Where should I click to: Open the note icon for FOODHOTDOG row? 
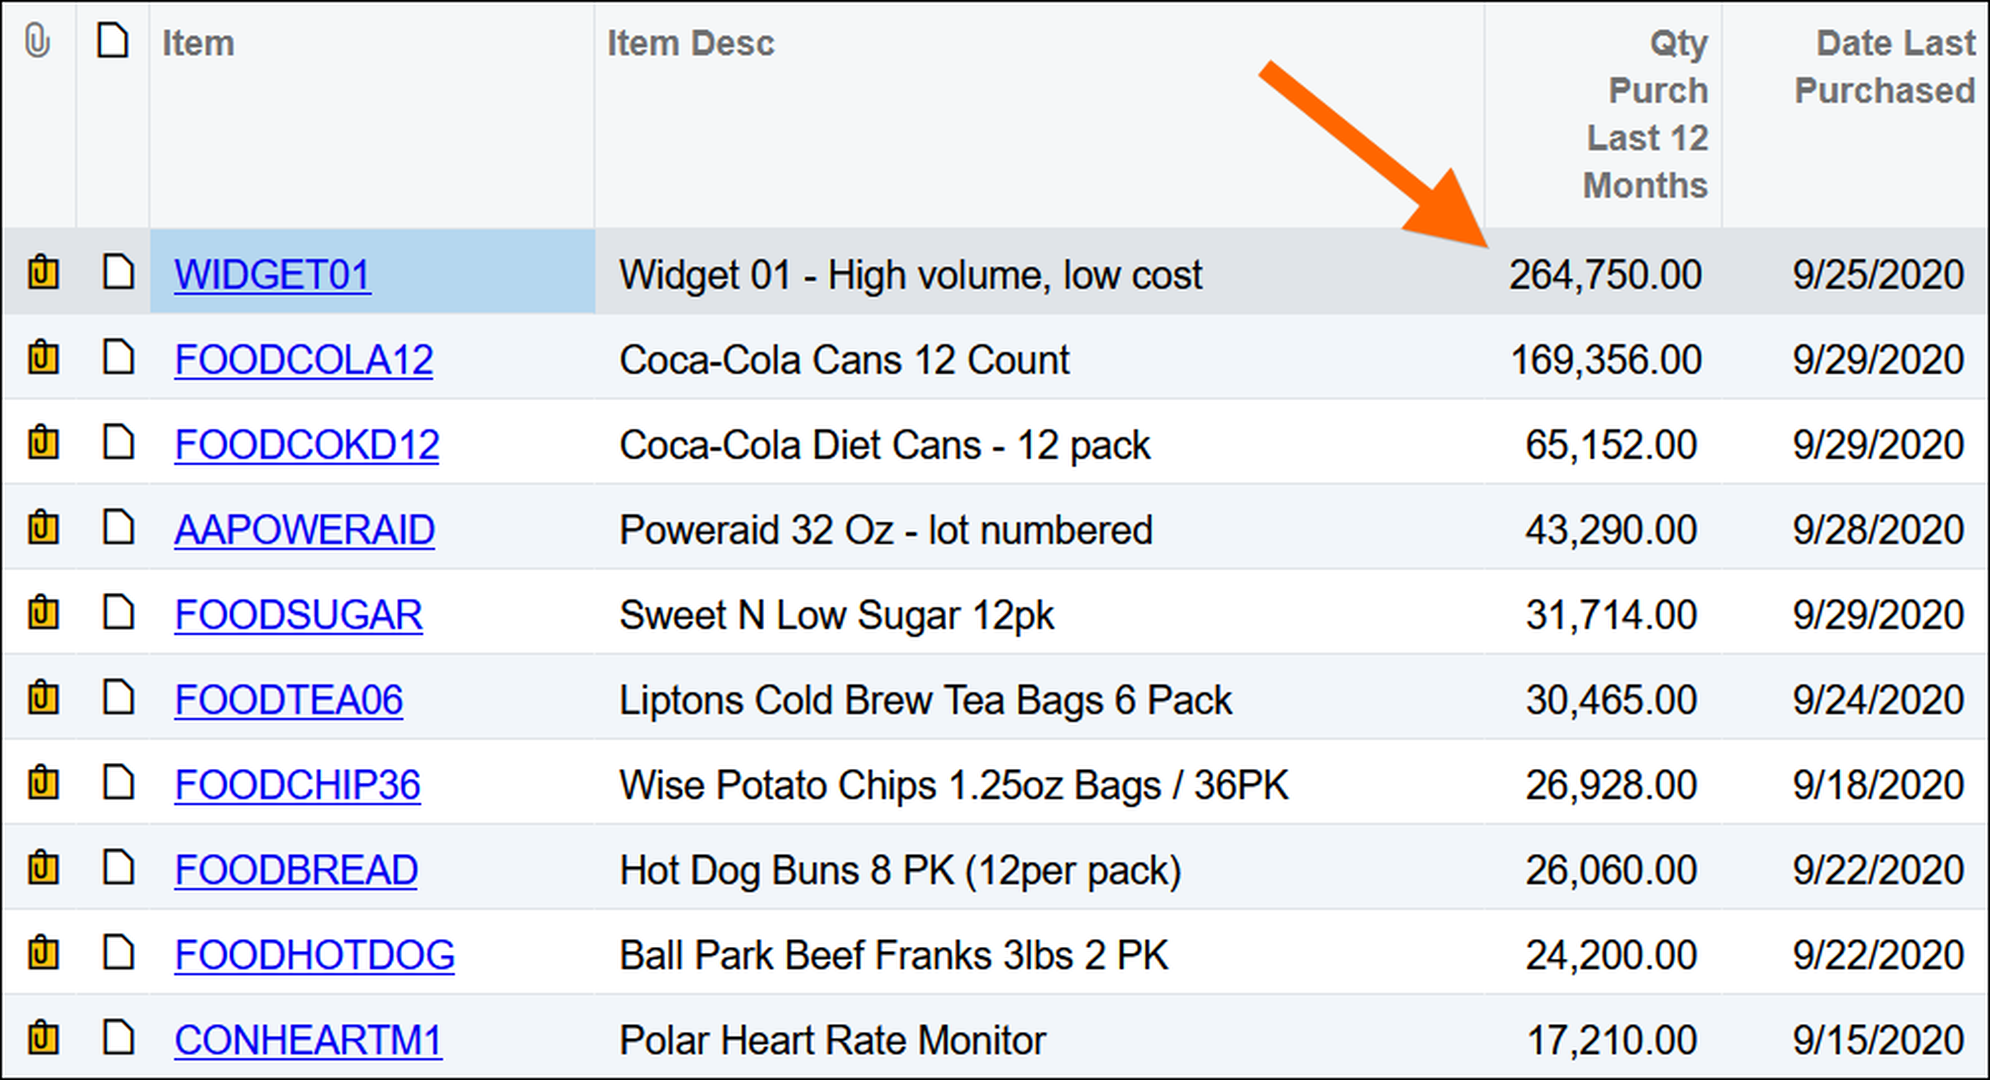(x=118, y=952)
